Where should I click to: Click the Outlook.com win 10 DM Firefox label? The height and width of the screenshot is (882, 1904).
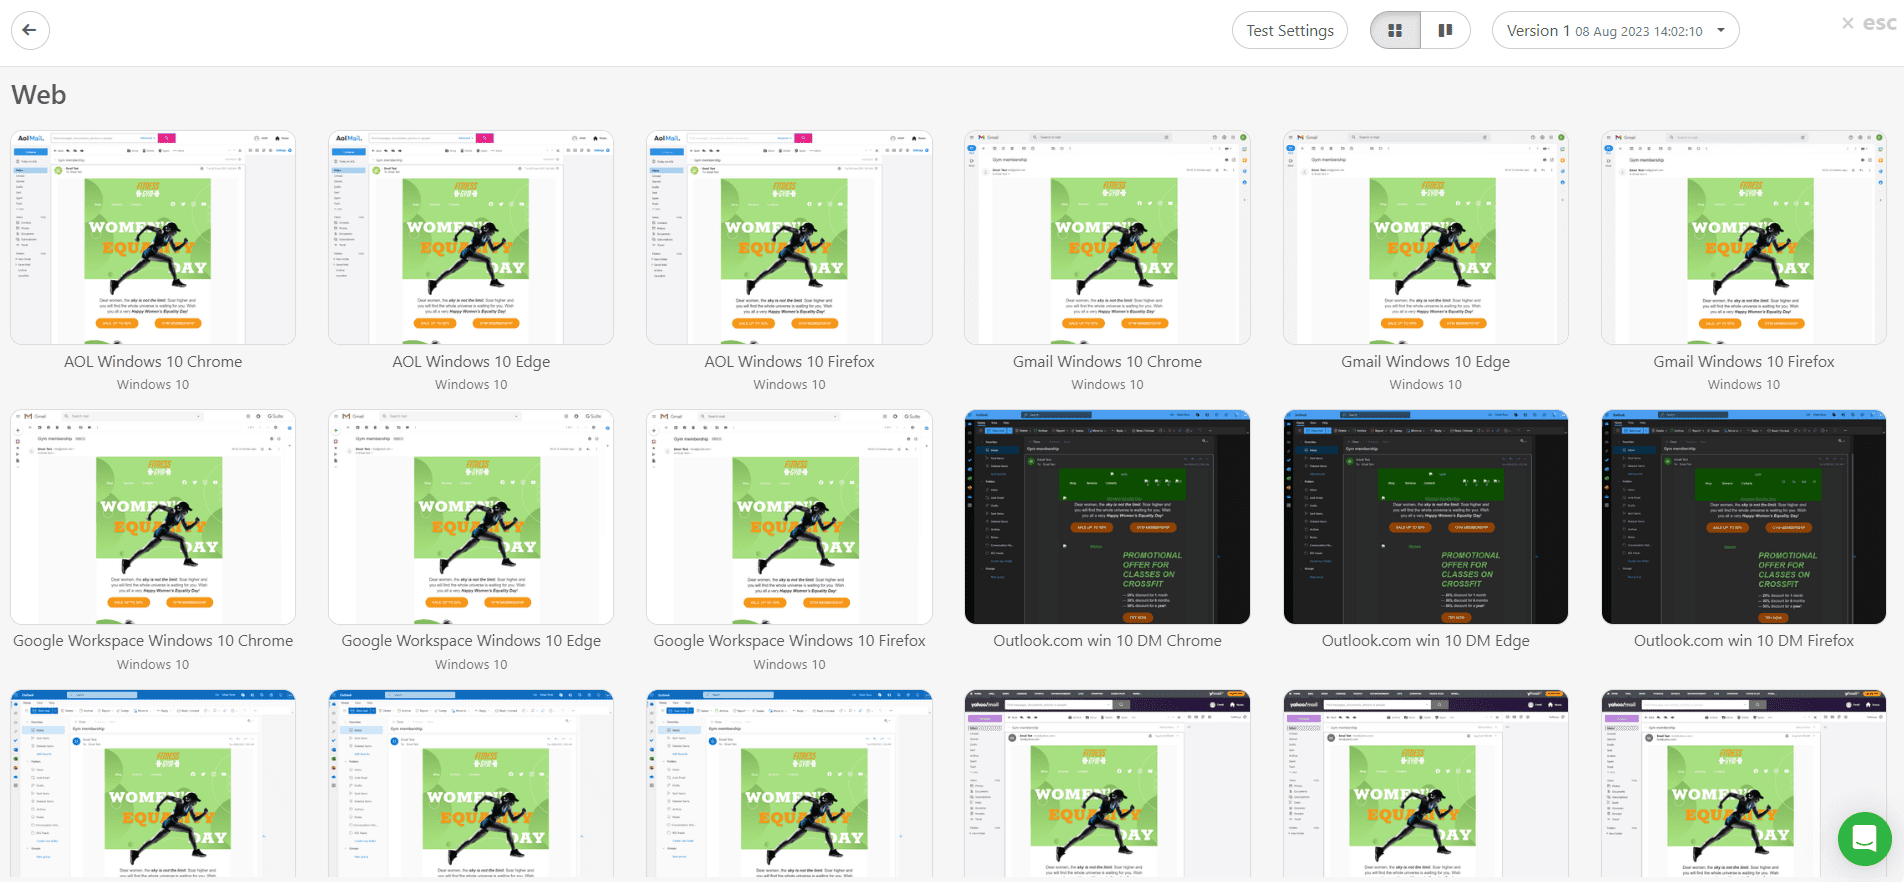click(x=1743, y=641)
